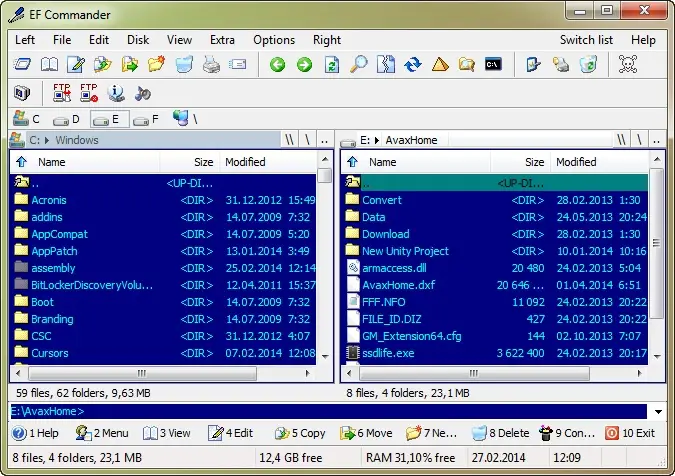
Task: Go back with the green left arrow
Action: coord(277,65)
